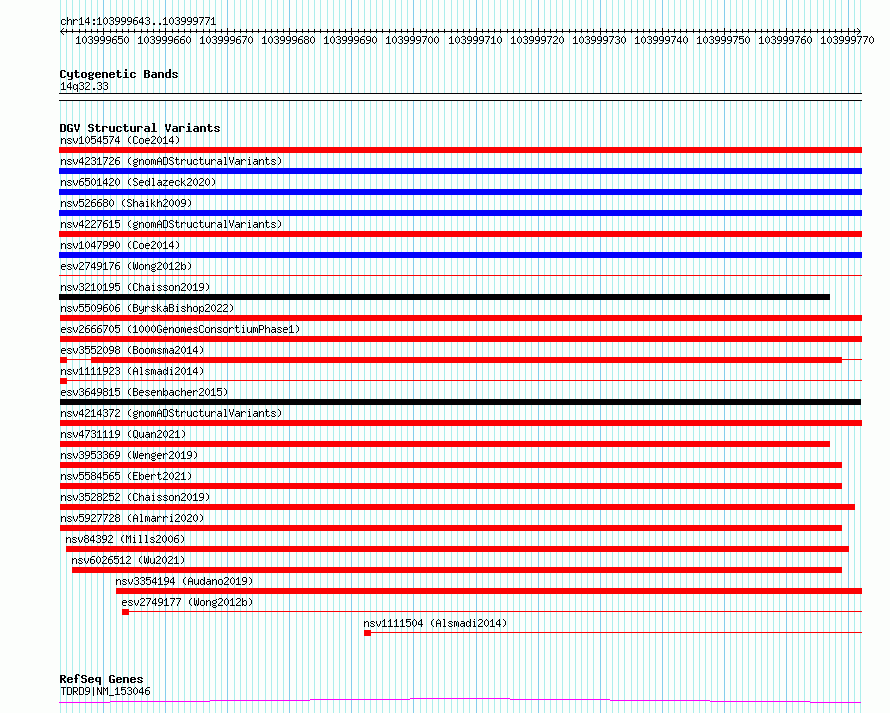This screenshot has width=890, height=713.
Task: Click the RefSeq Genes track title
Action: pos(101,680)
